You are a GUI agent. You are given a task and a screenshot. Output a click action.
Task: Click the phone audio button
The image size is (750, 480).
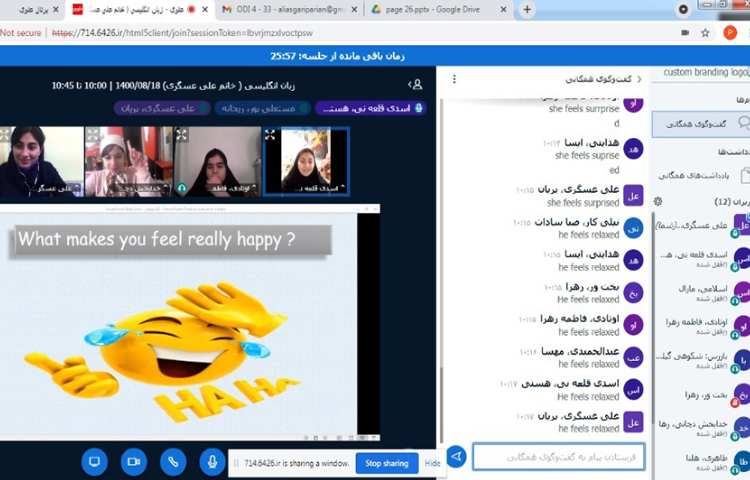coord(172,461)
